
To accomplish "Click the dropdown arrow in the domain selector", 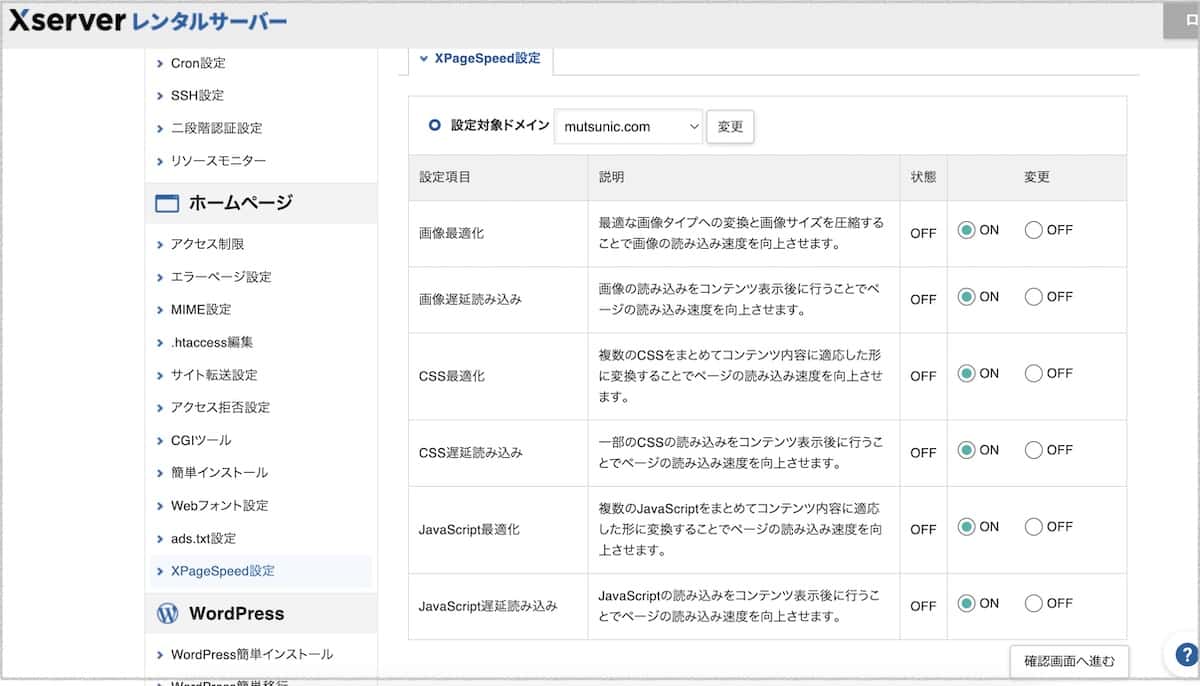I will [694, 126].
